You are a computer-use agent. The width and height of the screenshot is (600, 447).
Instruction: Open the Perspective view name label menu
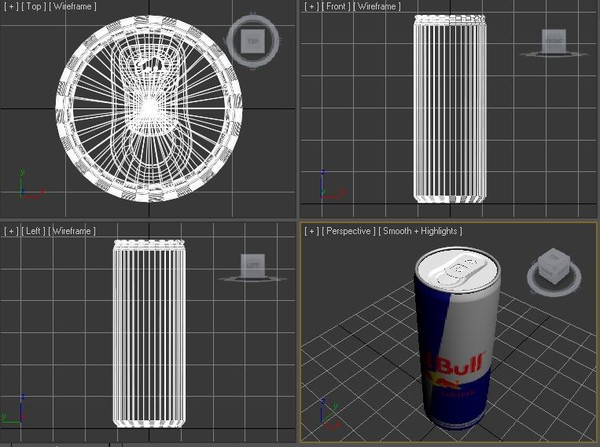[349, 231]
